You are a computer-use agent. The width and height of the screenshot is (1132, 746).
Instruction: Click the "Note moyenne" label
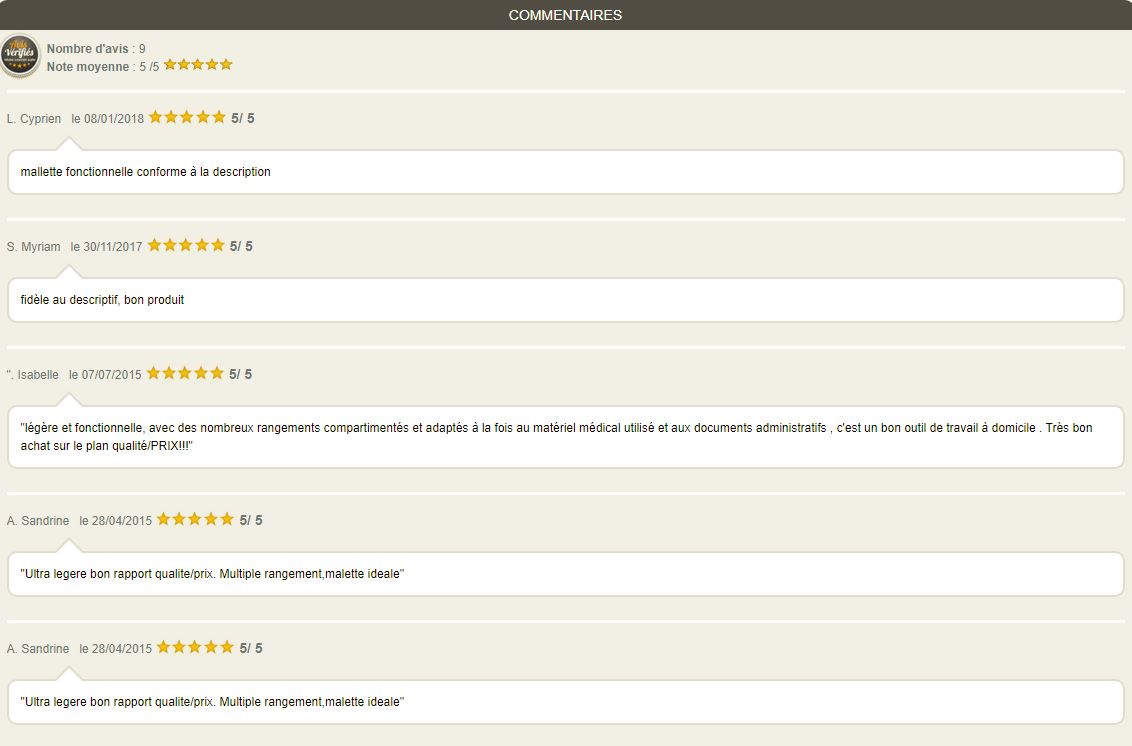[88, 67]
